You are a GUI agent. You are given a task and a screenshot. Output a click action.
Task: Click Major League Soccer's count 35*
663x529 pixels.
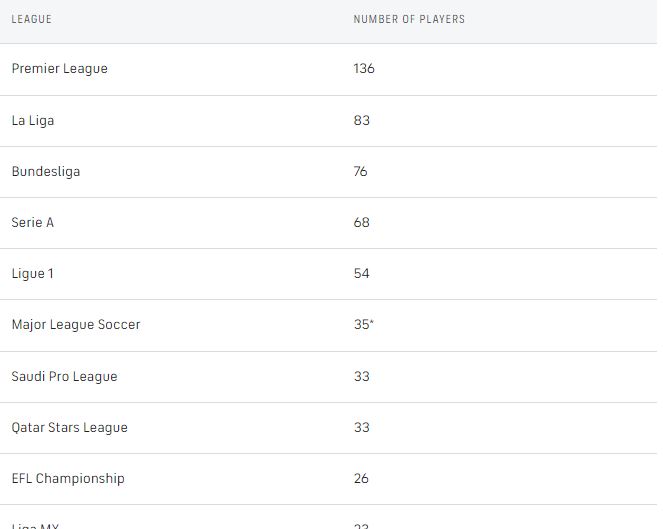click(364, 324)
